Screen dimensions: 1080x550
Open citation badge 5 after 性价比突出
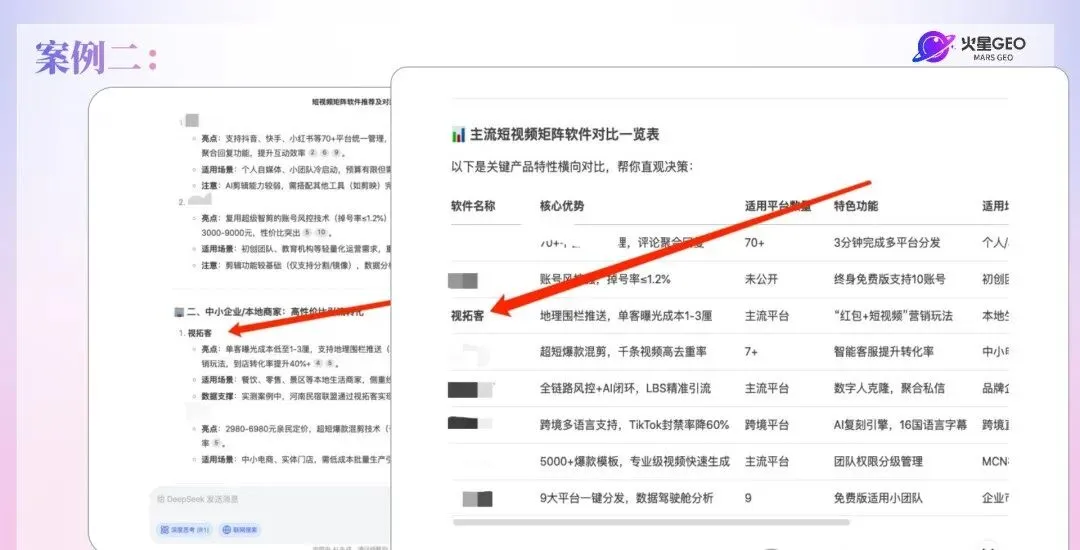(307, 233)
